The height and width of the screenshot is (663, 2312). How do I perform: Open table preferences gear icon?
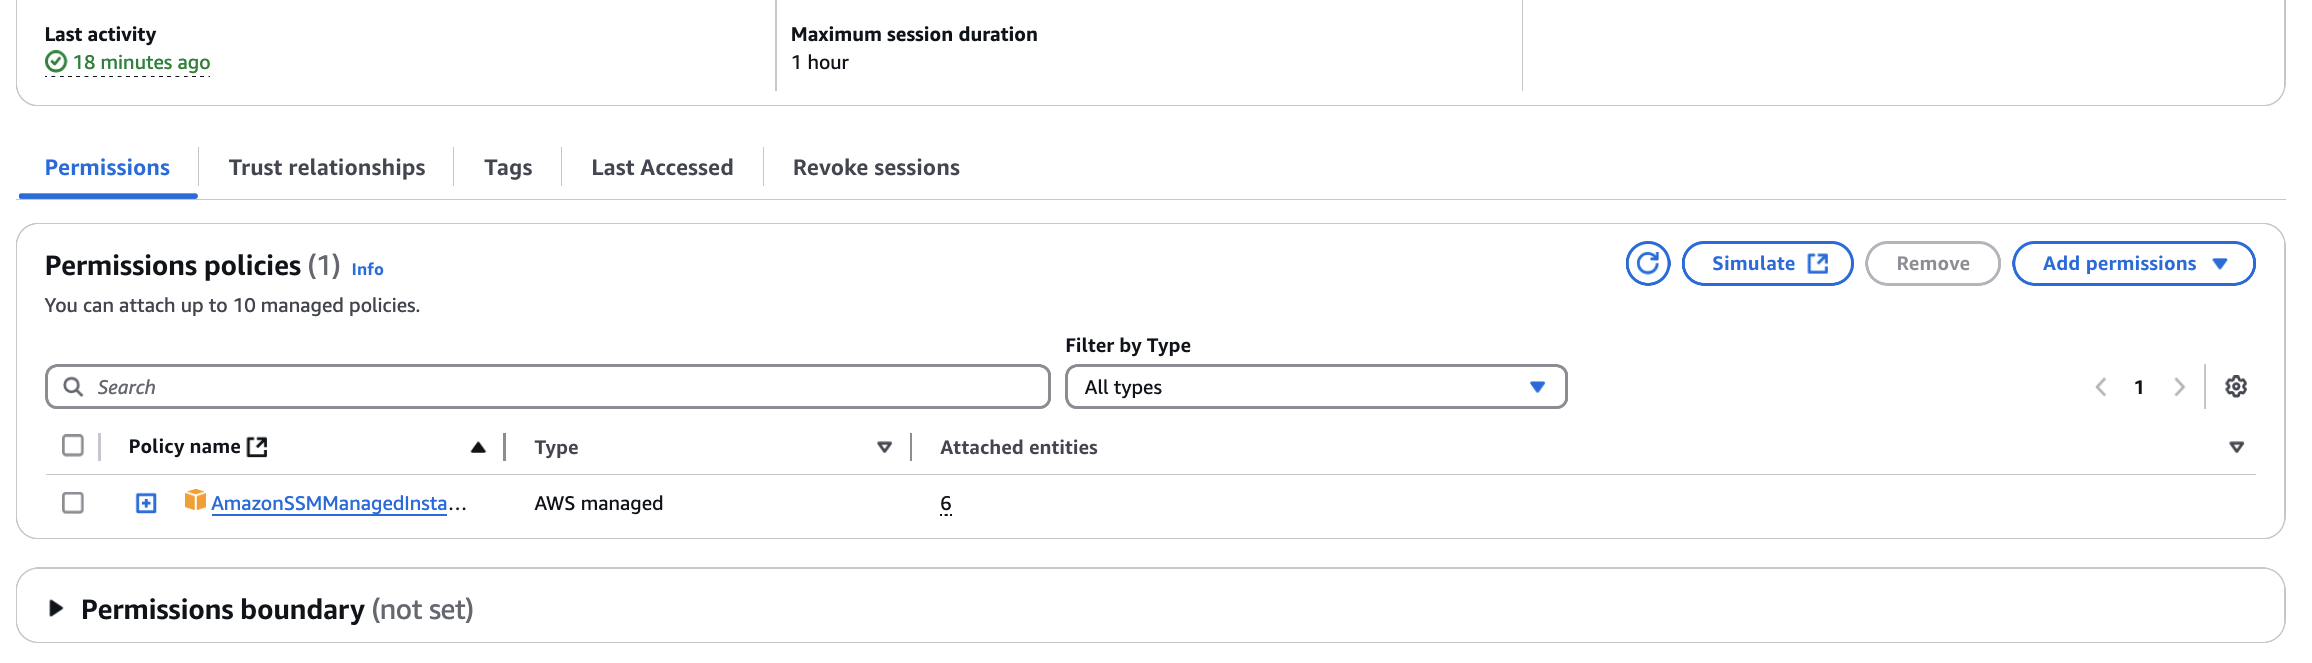coord(2236,387)
